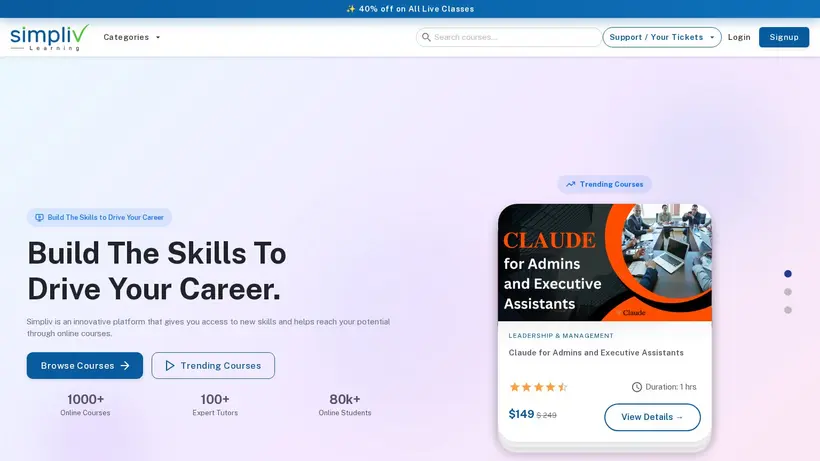Open the Claude for Admins course thumbnail
This screenshot has width=820, height=461.
(605, 262)
